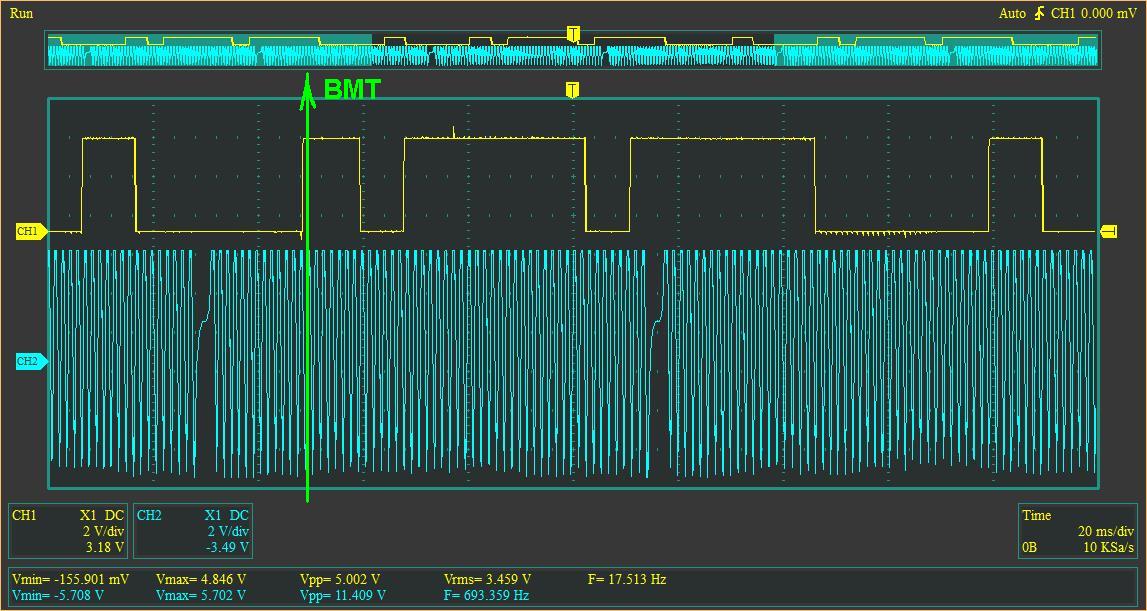Click the CH1 ground level marker
This screenshot has width=1147, height=611.
(31, 231)
